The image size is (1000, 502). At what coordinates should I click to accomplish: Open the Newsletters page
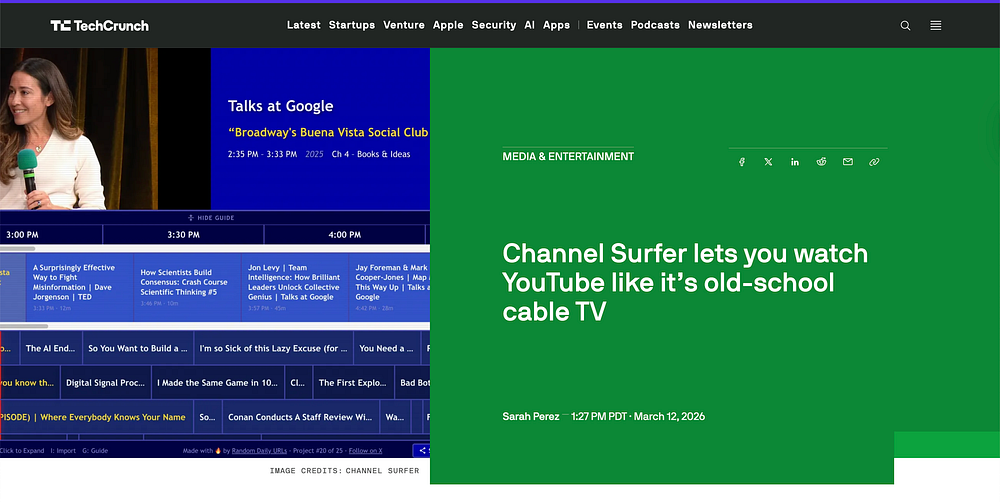click(720, 25)
